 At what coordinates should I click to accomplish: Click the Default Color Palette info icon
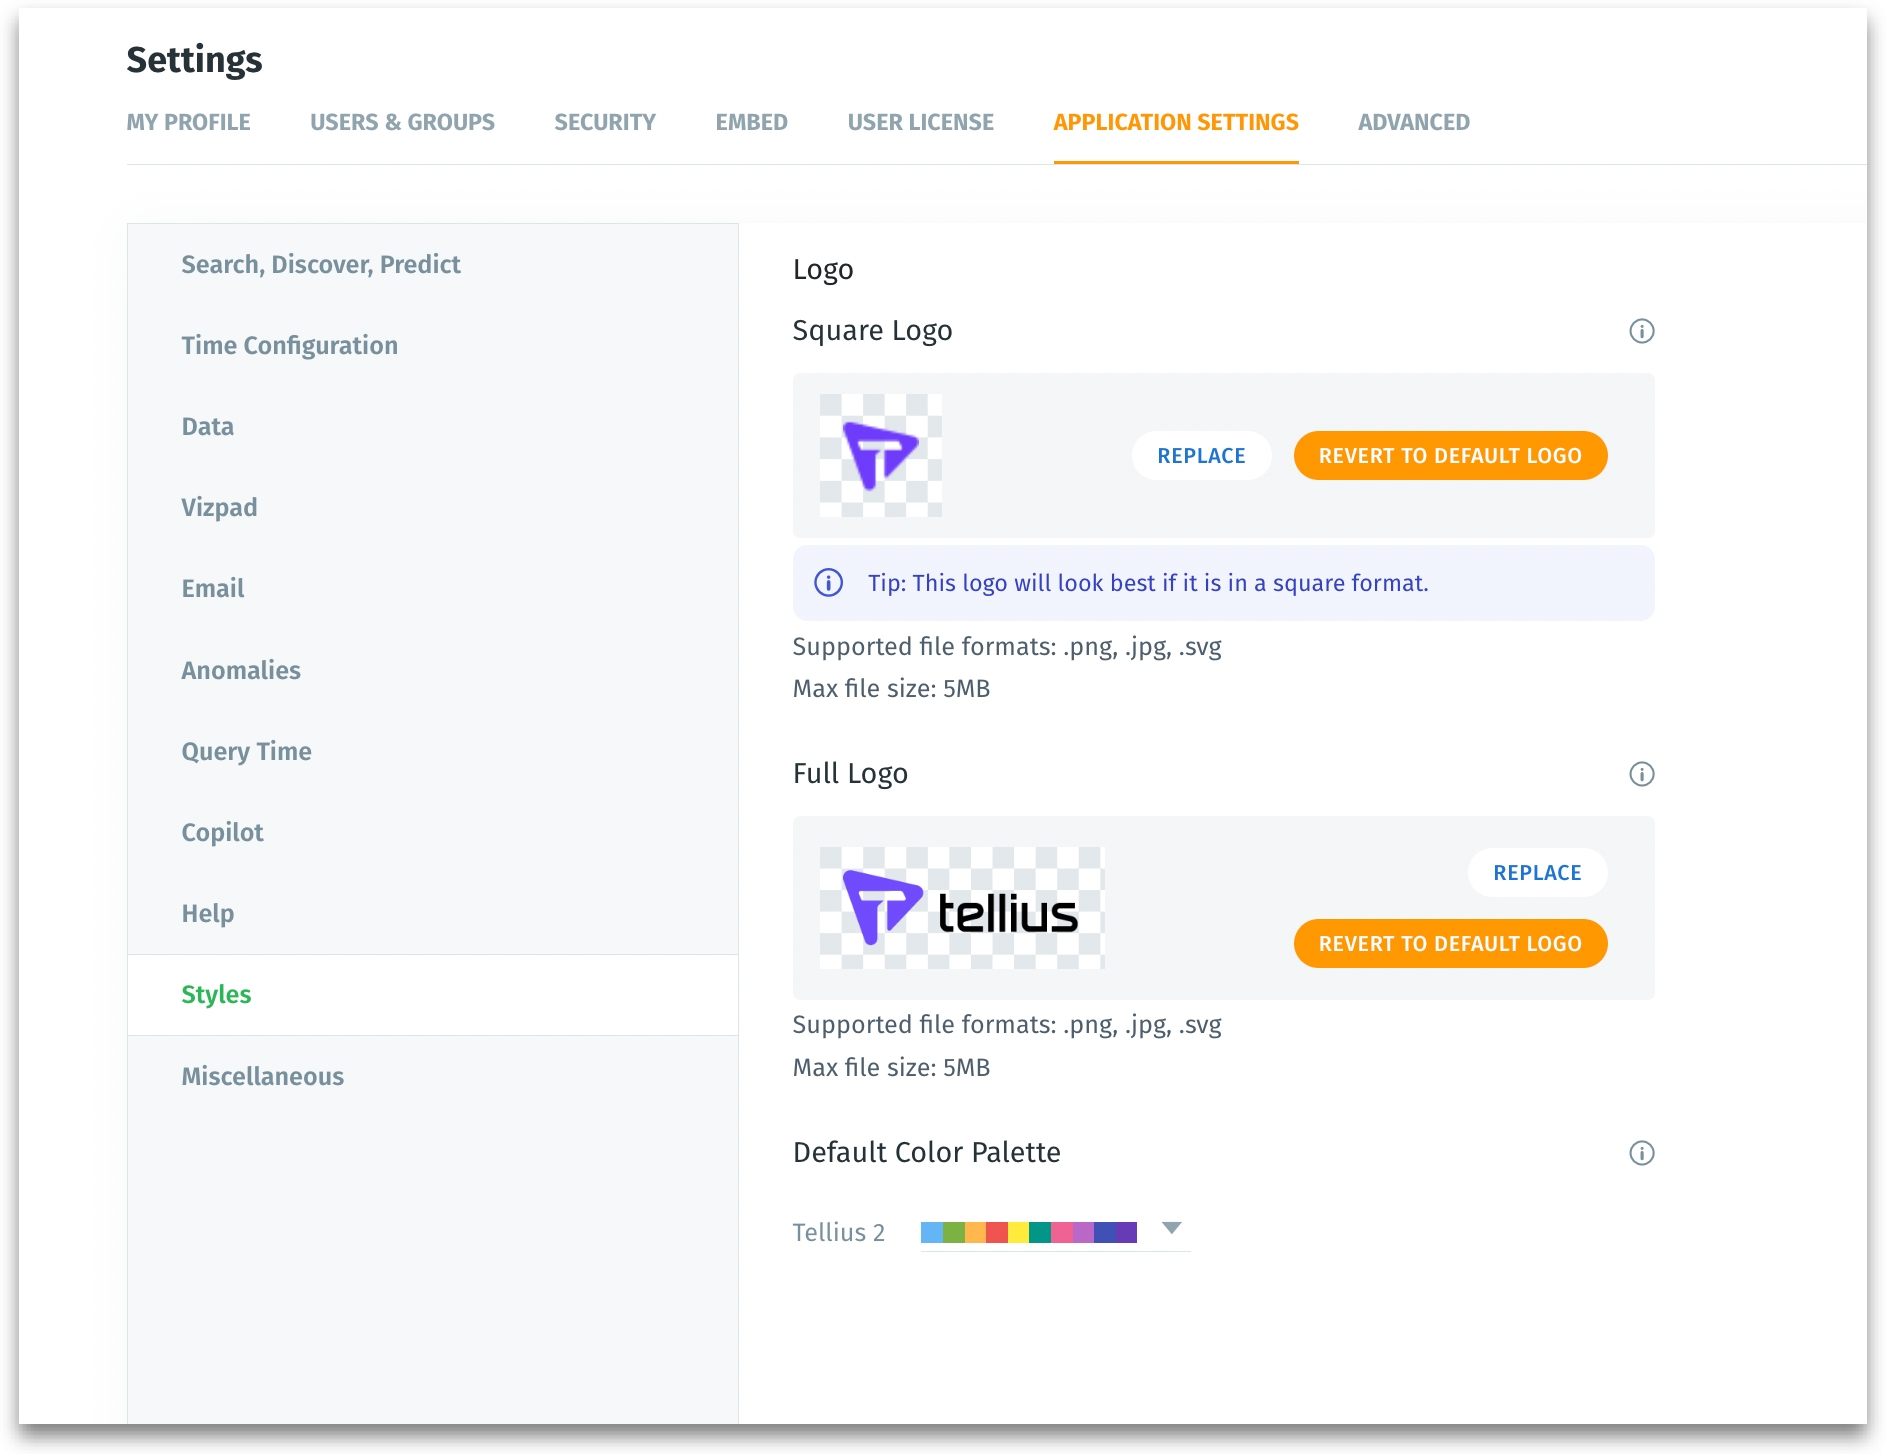pyautogui.click(x=1641, y=1153)
